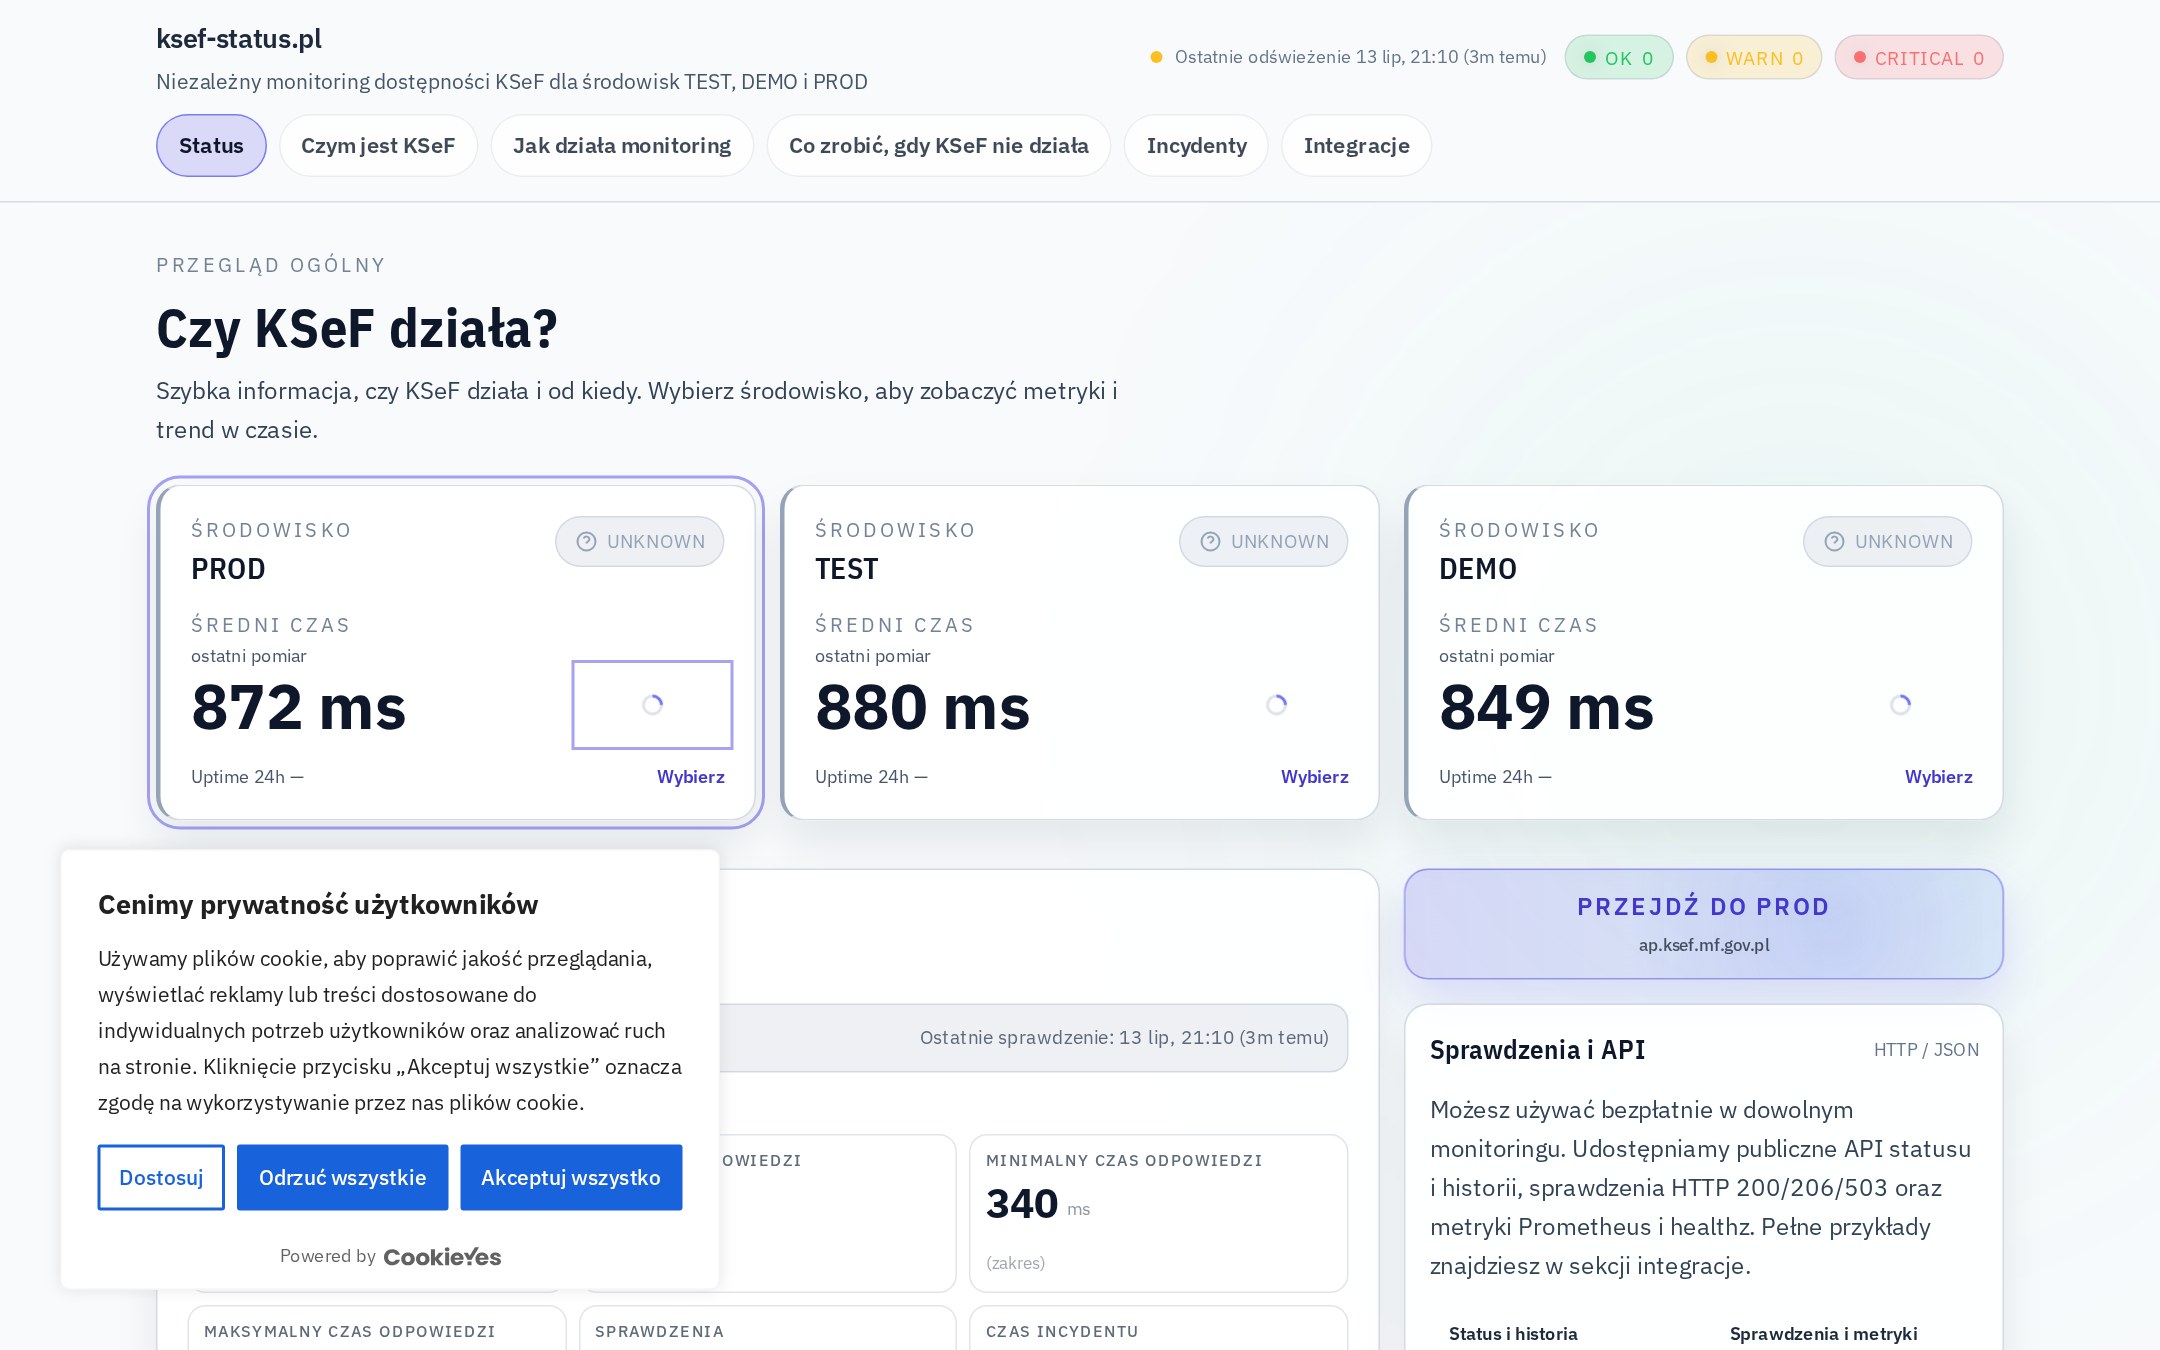Viewport: 2160px width, 1350px height.
Task: Click question mark icon in TEST UNKNOWN badge
Action: [x=1211, y=541]
